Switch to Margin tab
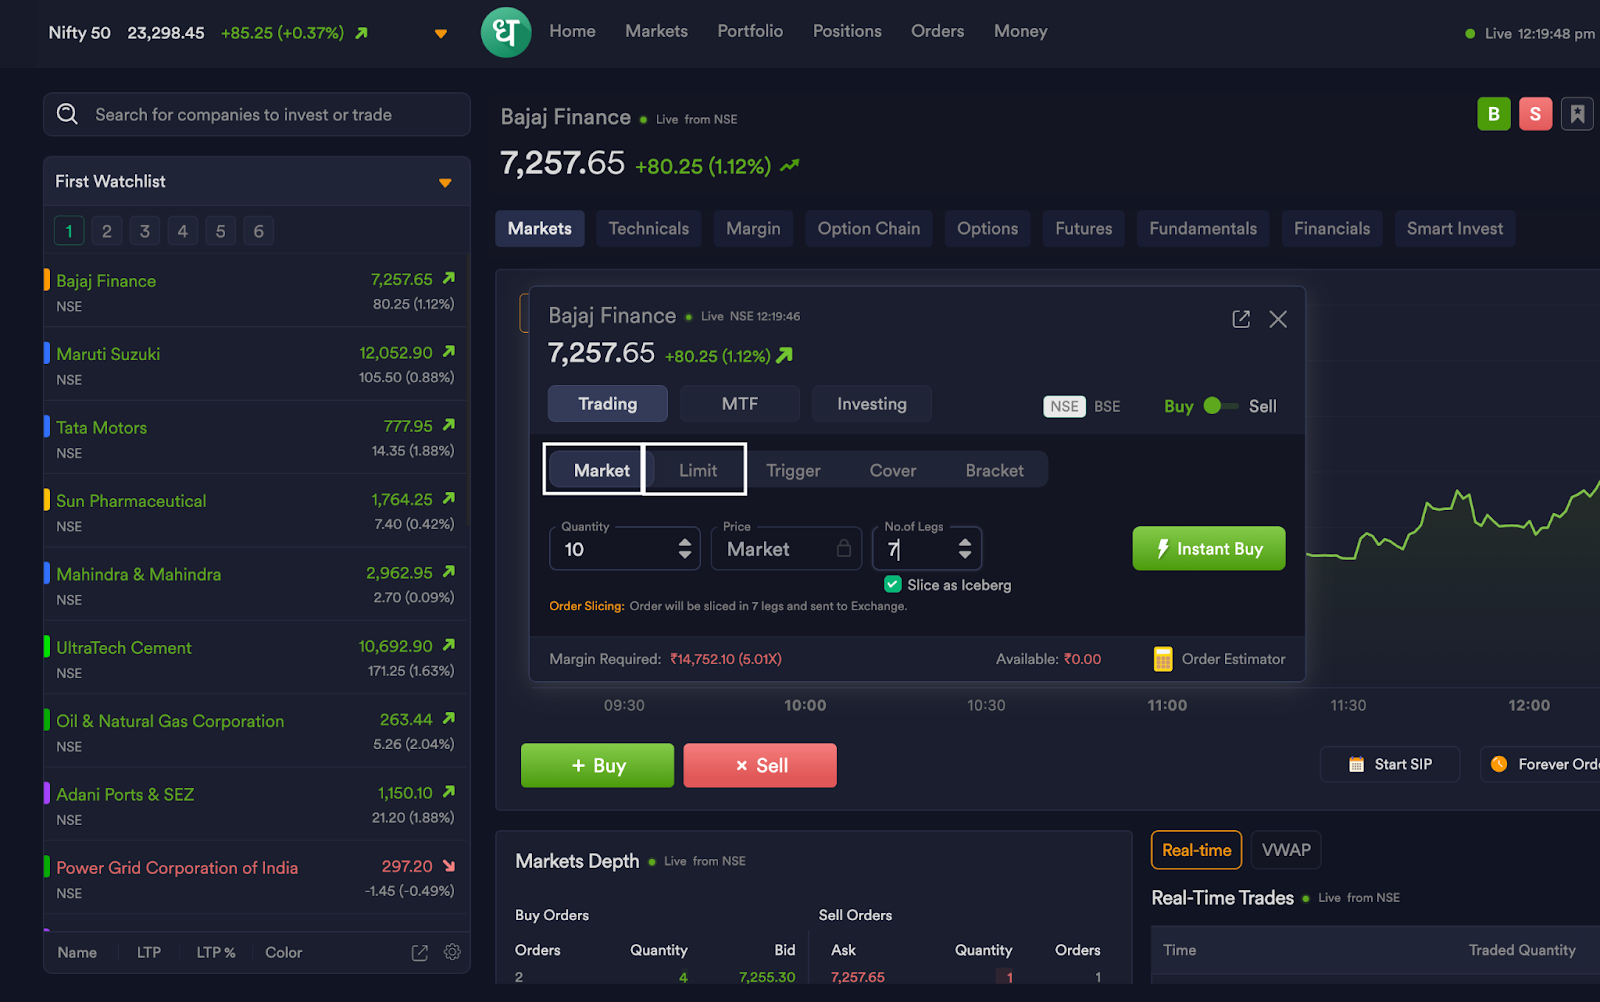This screenshot has height=1002, width=1600. (x=753, y=229)
